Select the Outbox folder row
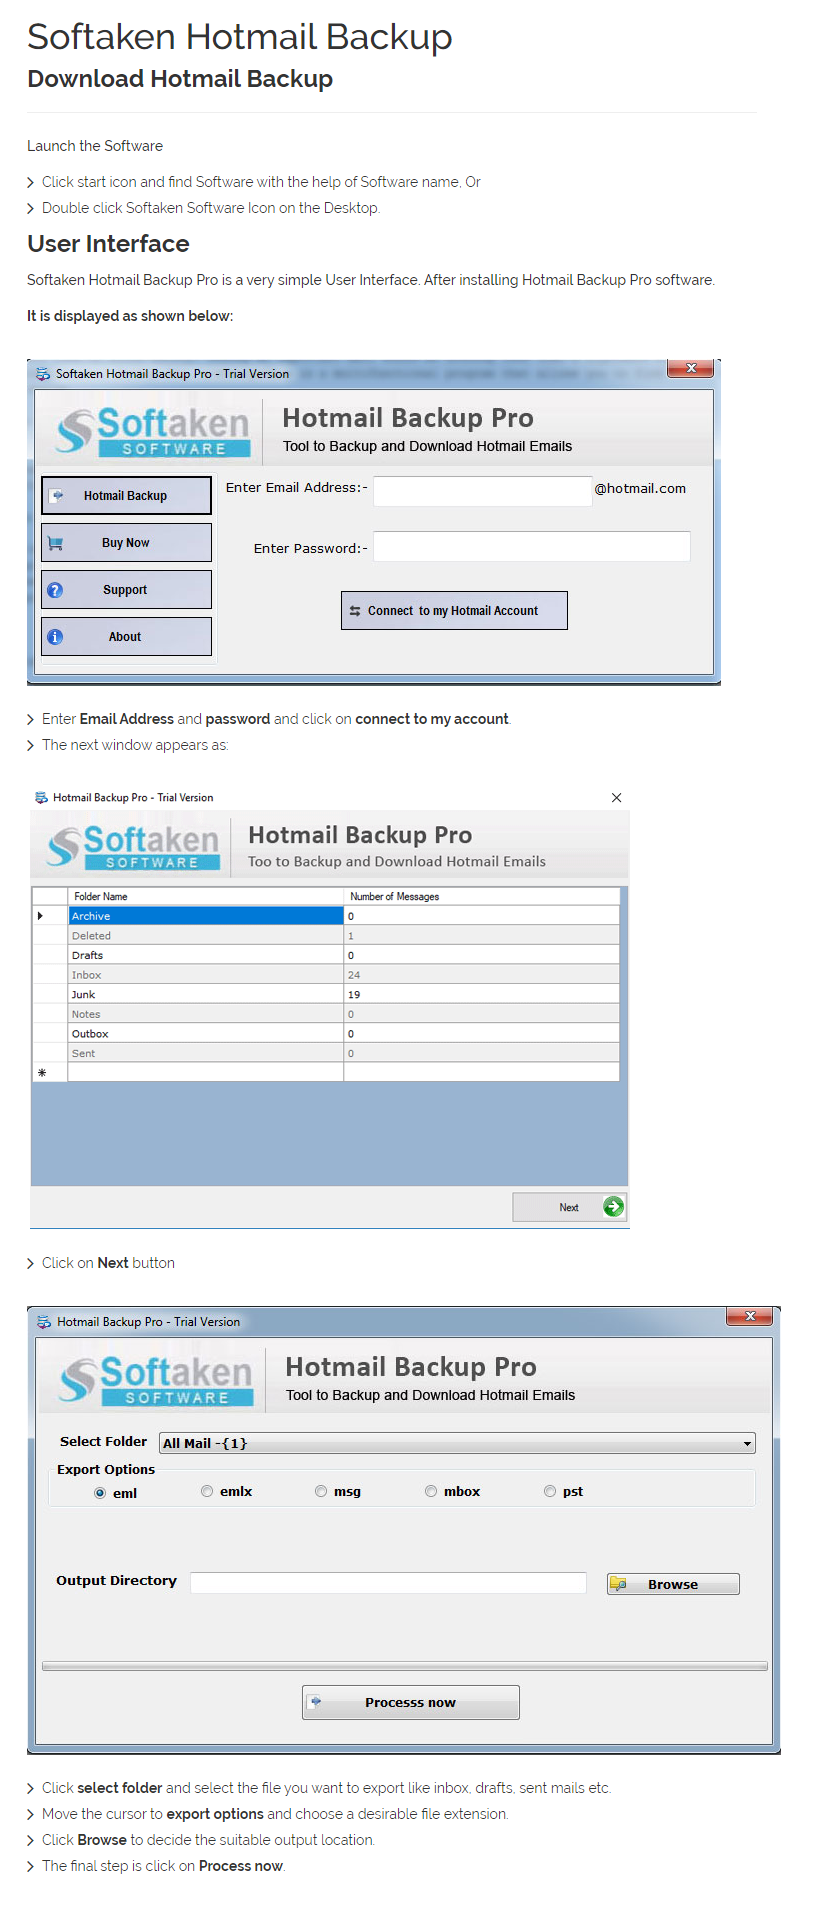This screenshot has width=835, height=1916. coord(326,1033)
